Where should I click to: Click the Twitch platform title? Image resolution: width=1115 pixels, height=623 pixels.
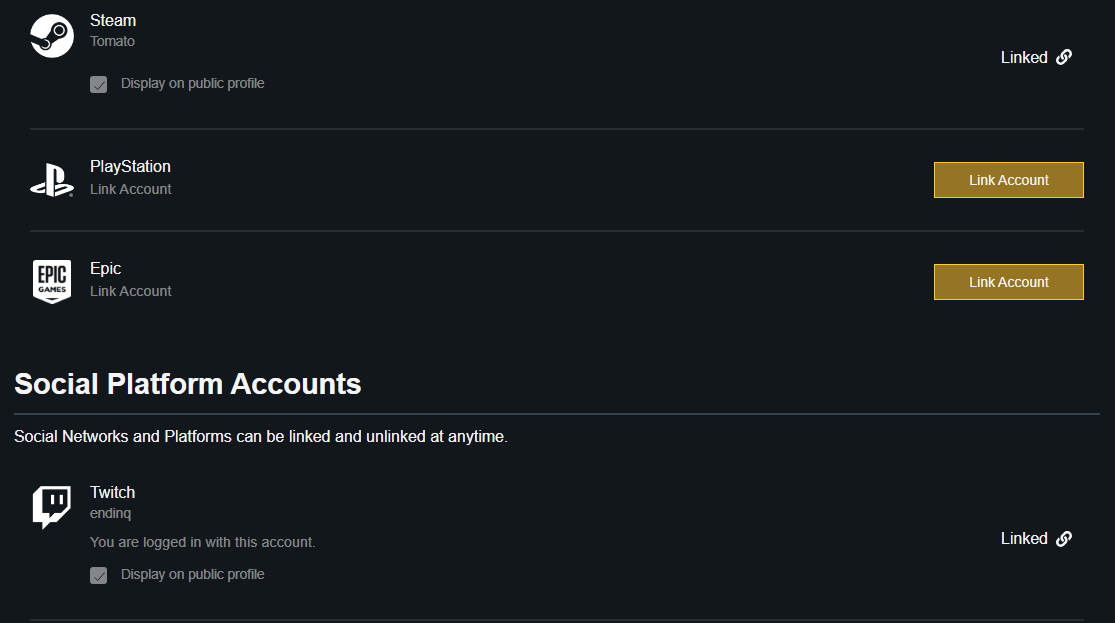click(x=112, y=492)
